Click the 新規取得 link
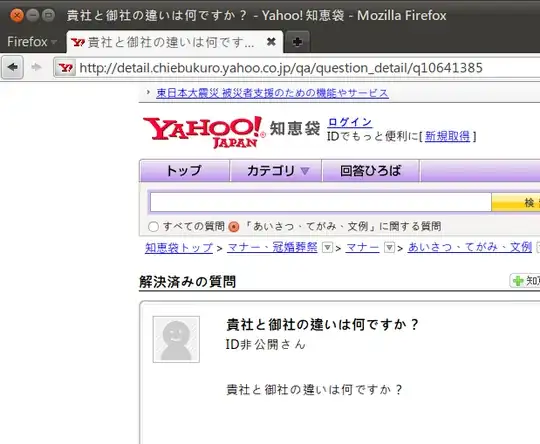This screenshot has height=444, width=540. point(447,136)
